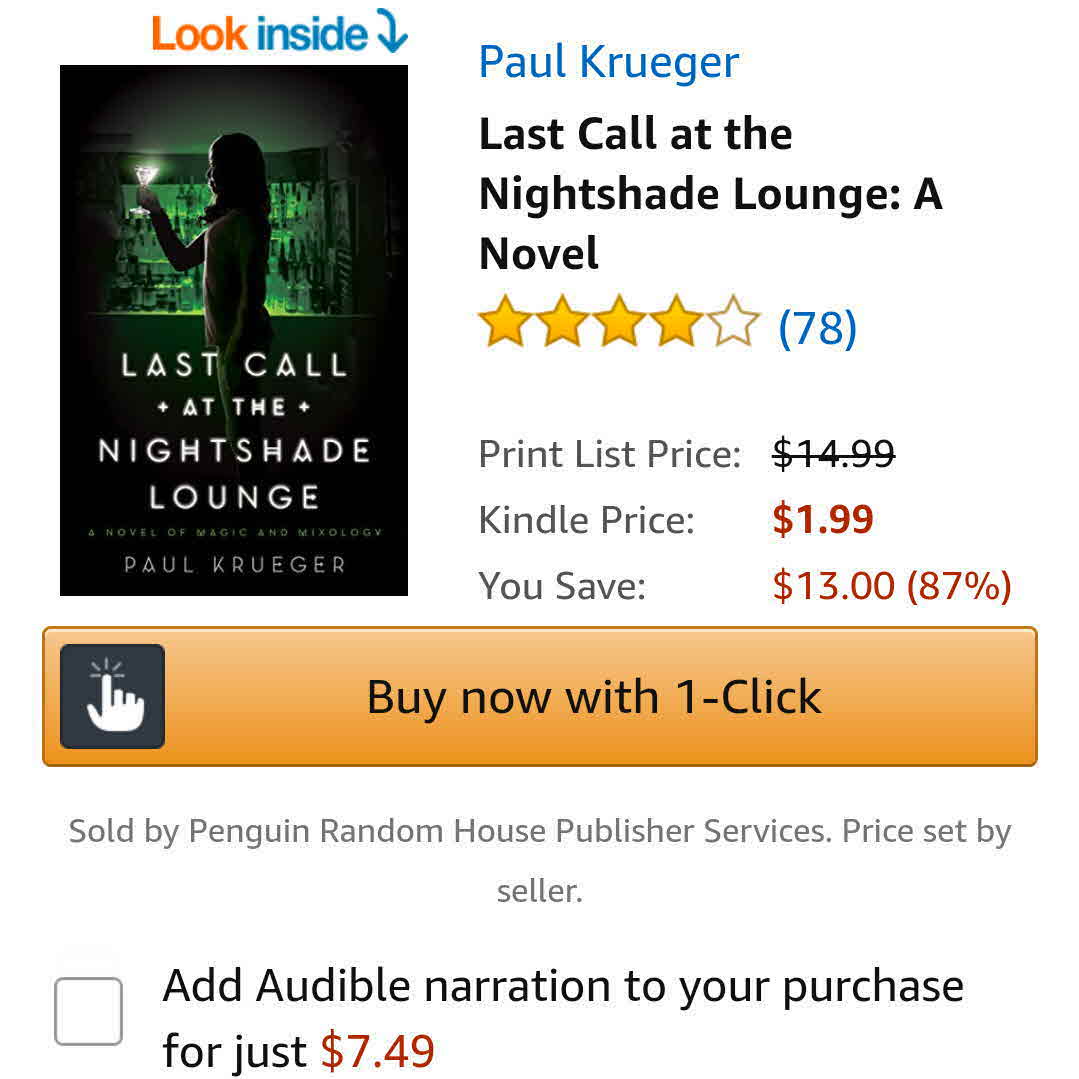Click the struck-through $14.99 list price
The width and height of the screenshot is (1079, 1079).
[x=834, y=454]
